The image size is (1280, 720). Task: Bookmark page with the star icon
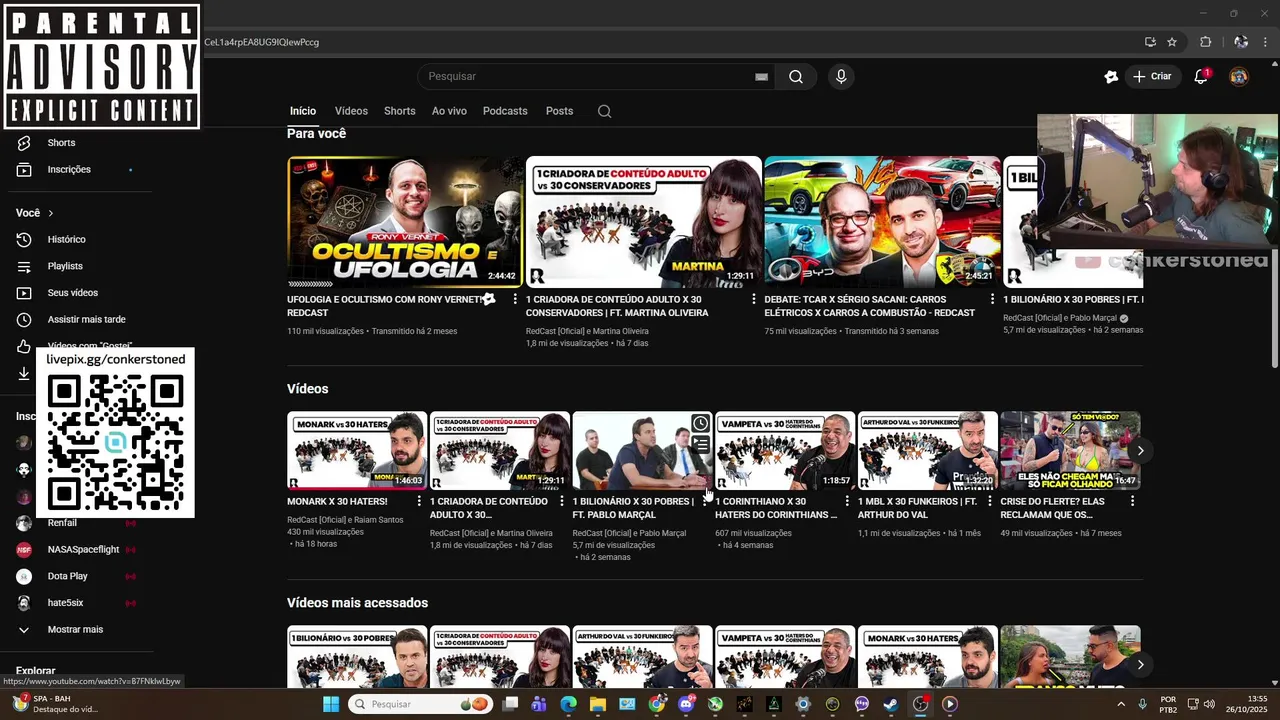pyautogui.click(x=1172, y=42)
